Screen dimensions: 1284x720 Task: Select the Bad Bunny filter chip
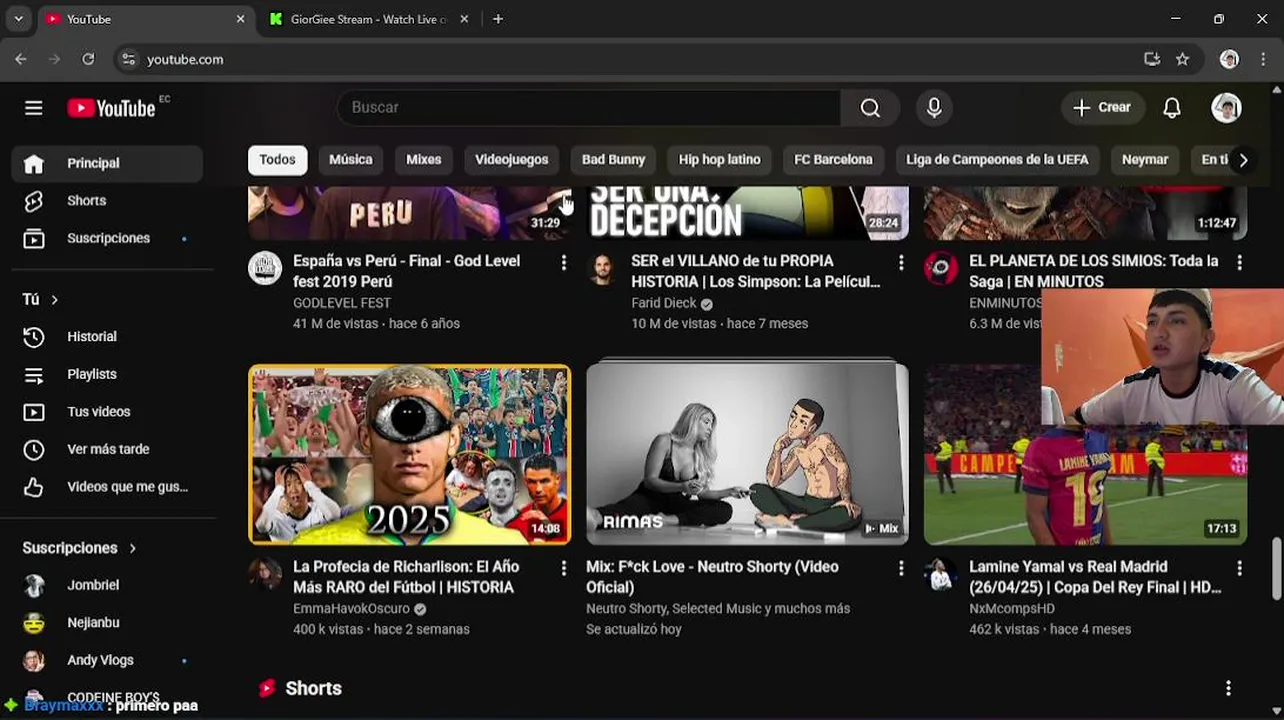[613, 160]
